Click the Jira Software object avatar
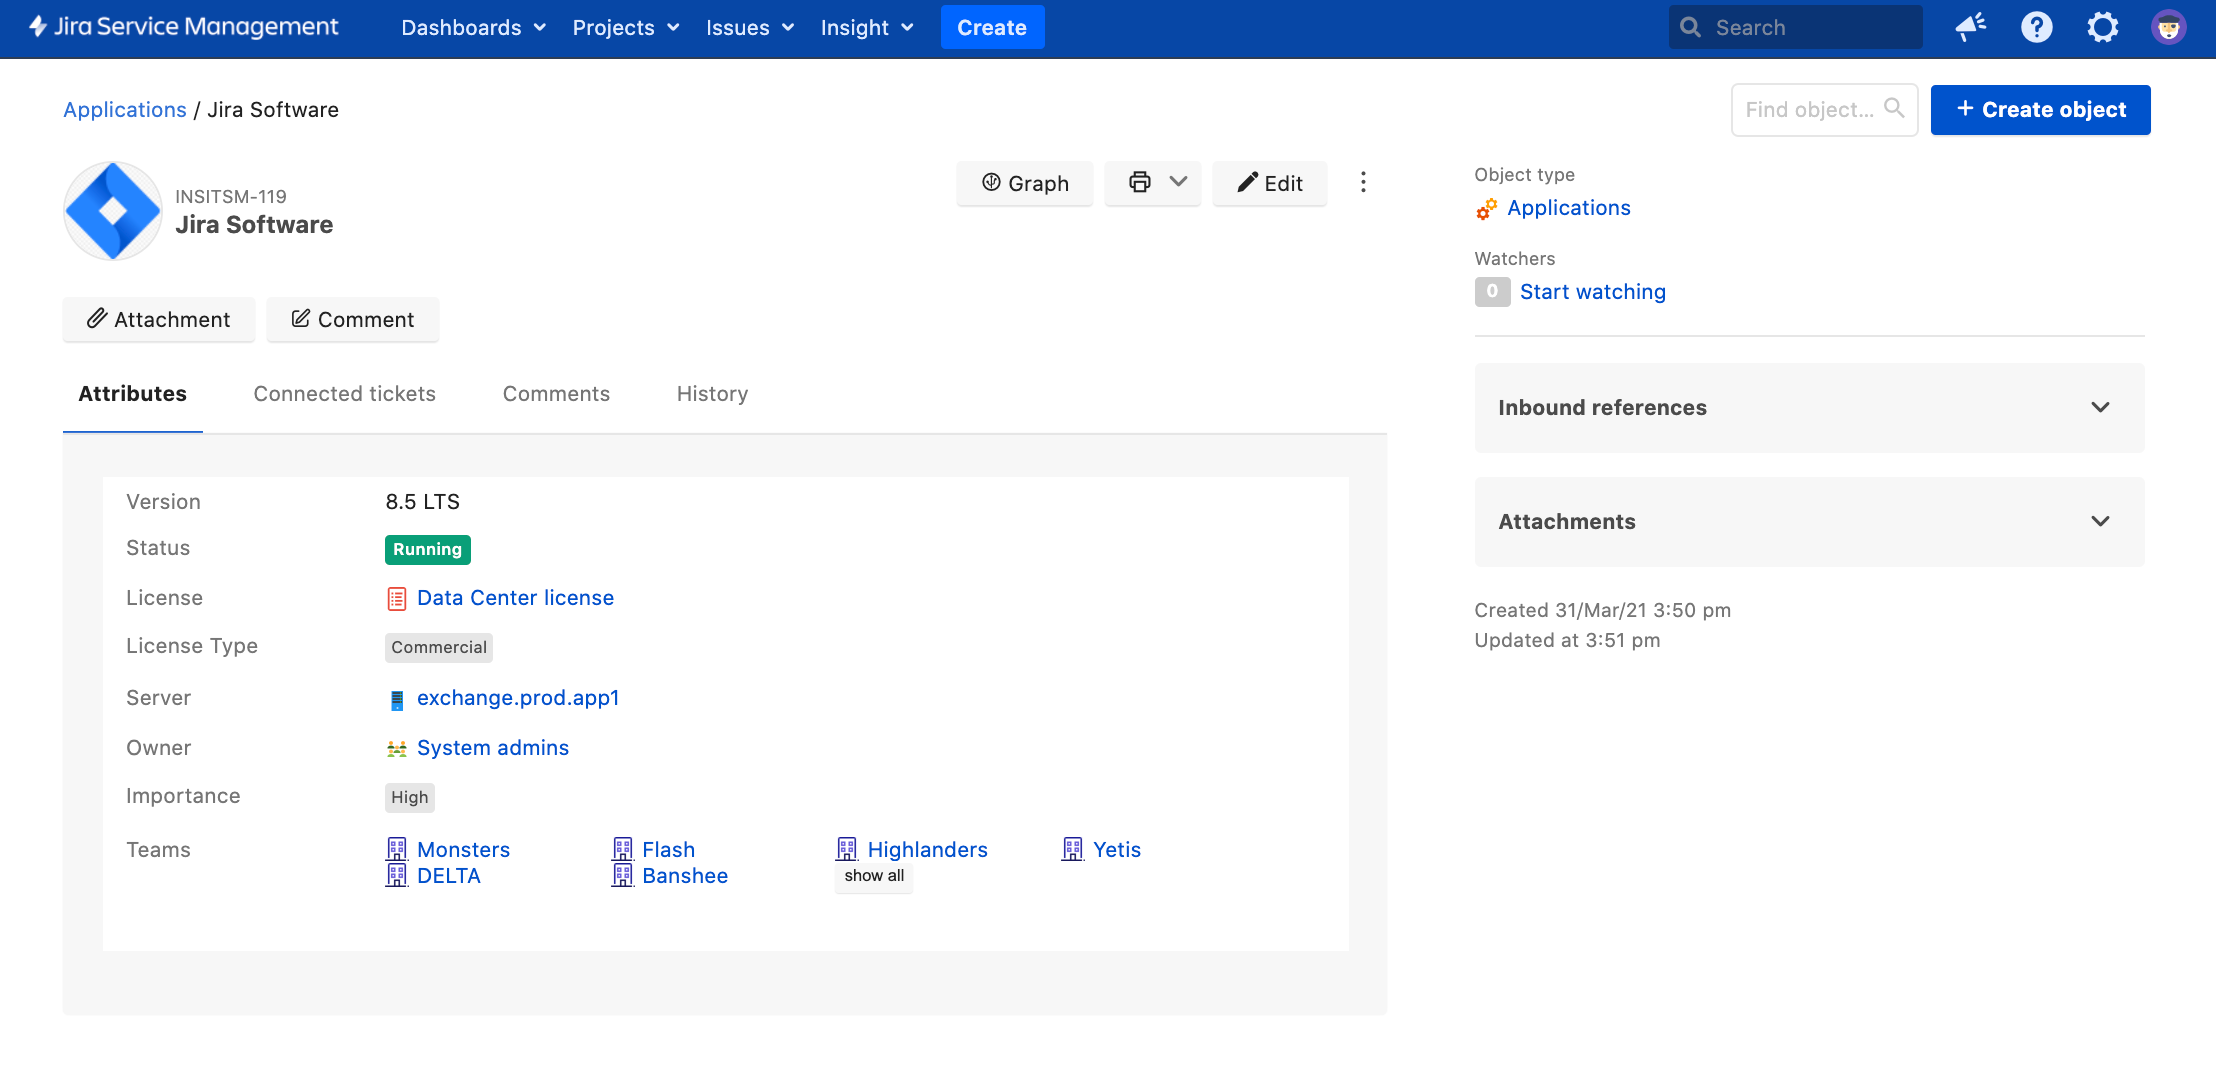 (113, 211)
